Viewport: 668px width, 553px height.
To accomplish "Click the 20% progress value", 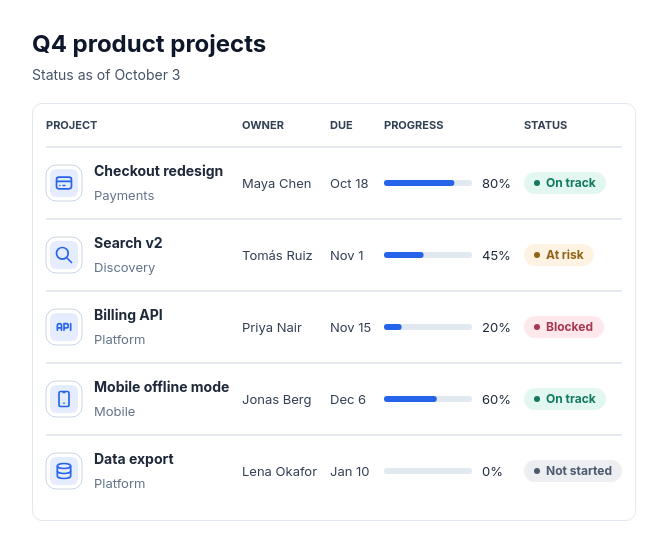I will click(x=496, y=328).
